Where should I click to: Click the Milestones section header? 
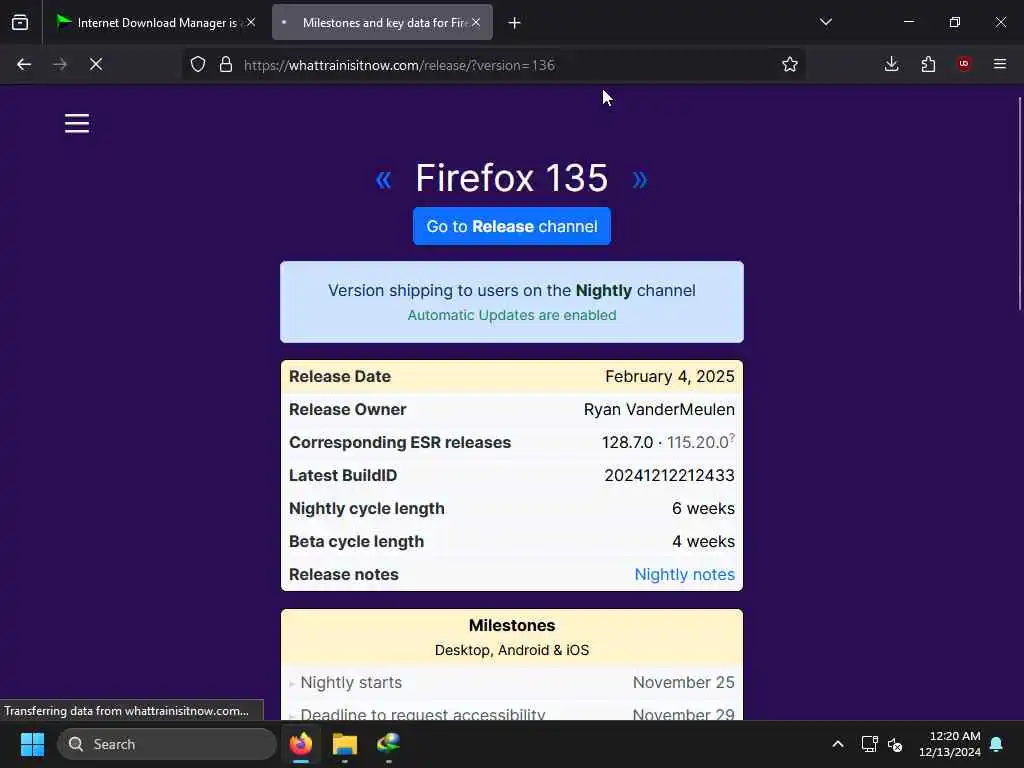(512, 625)
